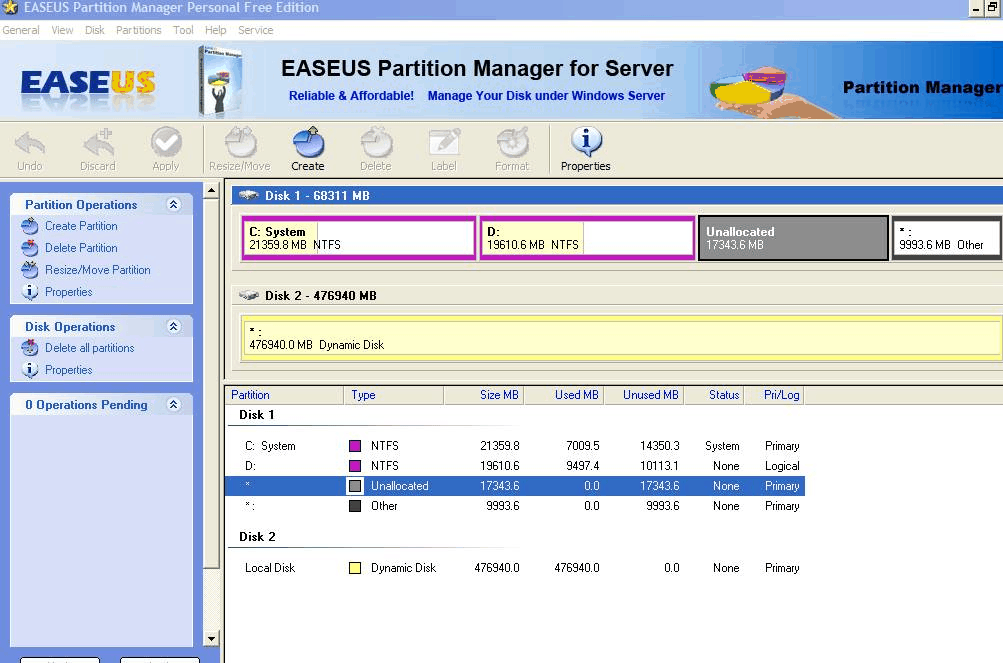The image size is (1003, 663).
Task: Sort by the Partition column header
Action: (285, 395)
